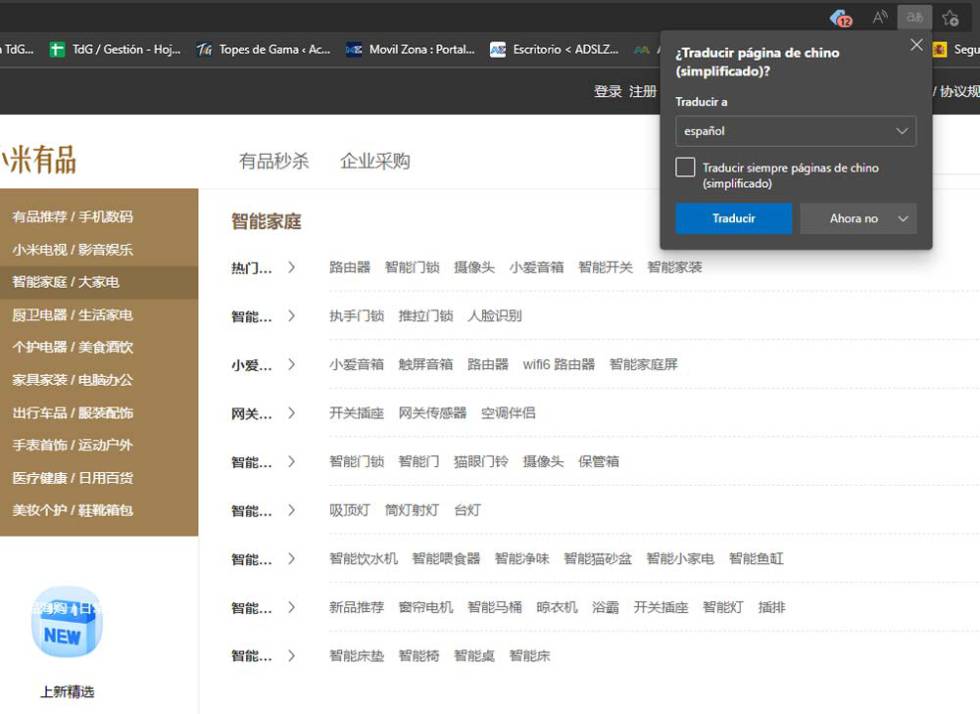
Task: Click the ADSLZ bookmark favicon
Action: pyautogui.click(x=498, y=49)
